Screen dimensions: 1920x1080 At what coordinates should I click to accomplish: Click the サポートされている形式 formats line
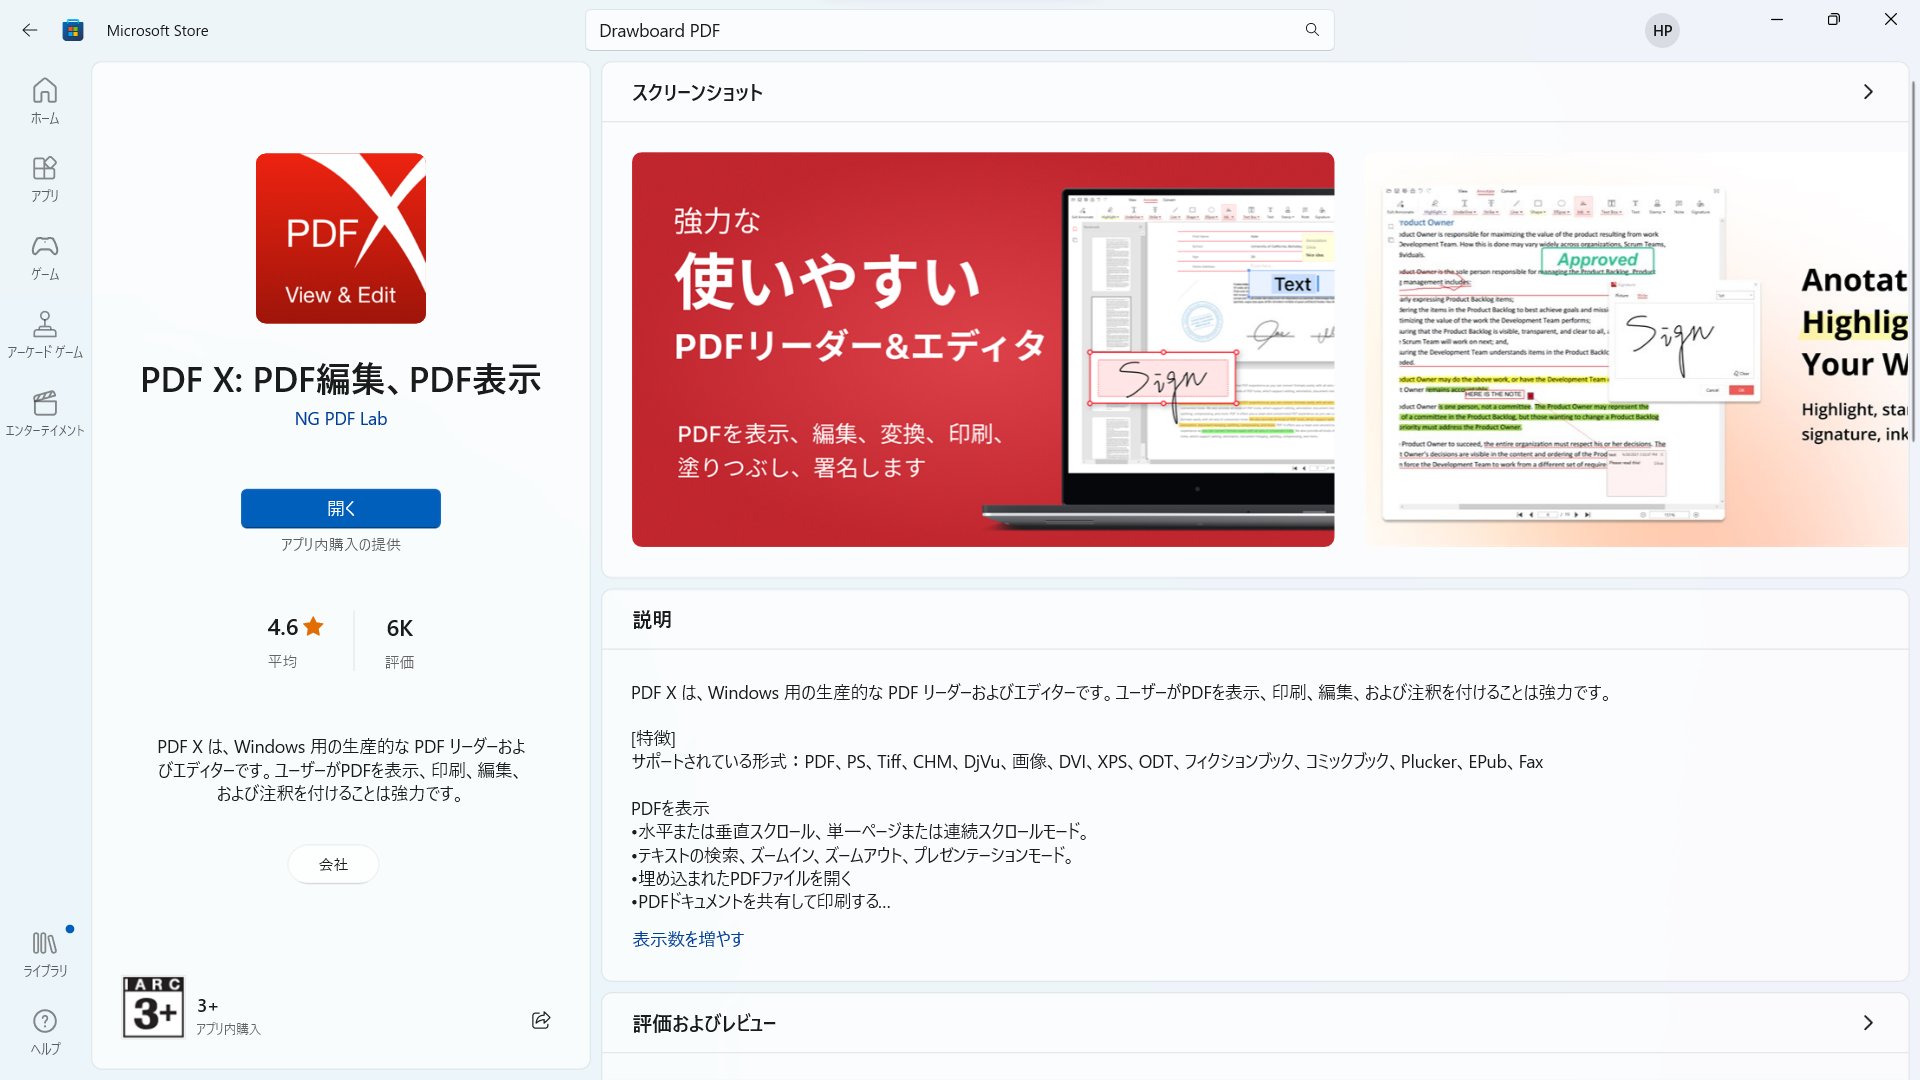click(x=1087, y=761)
